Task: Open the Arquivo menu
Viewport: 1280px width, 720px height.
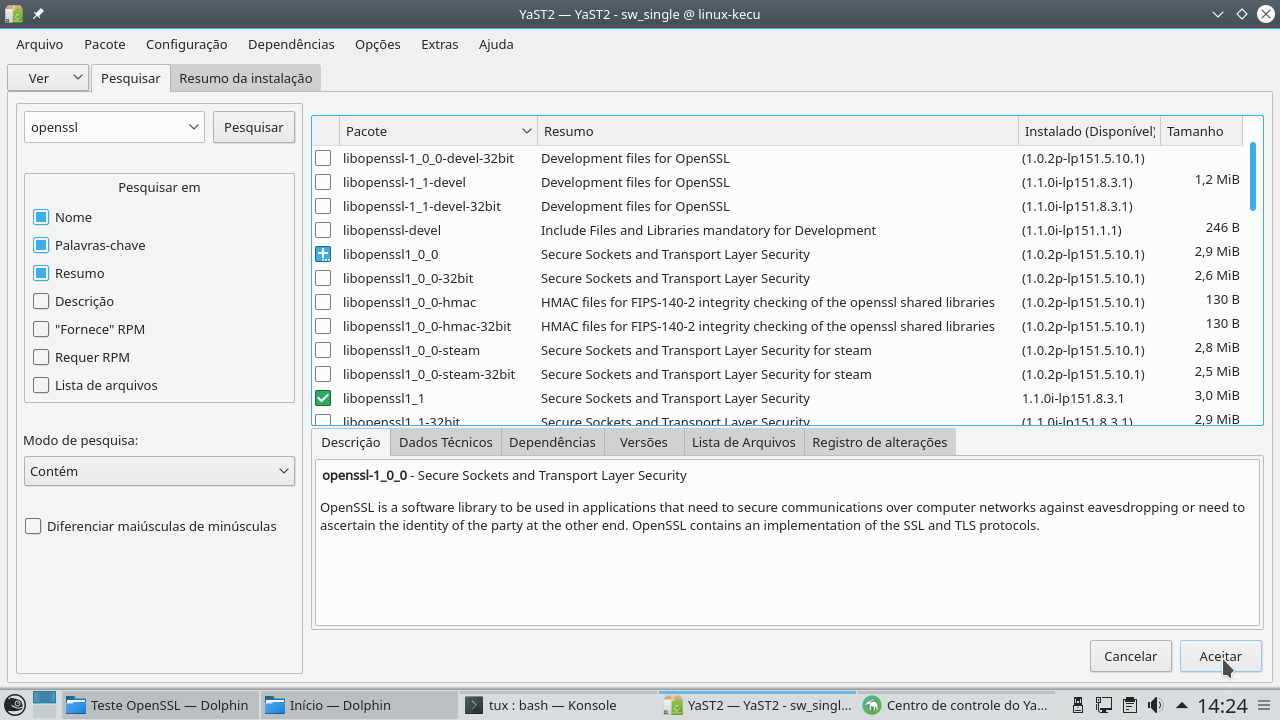Action: (x=39, y=44)
